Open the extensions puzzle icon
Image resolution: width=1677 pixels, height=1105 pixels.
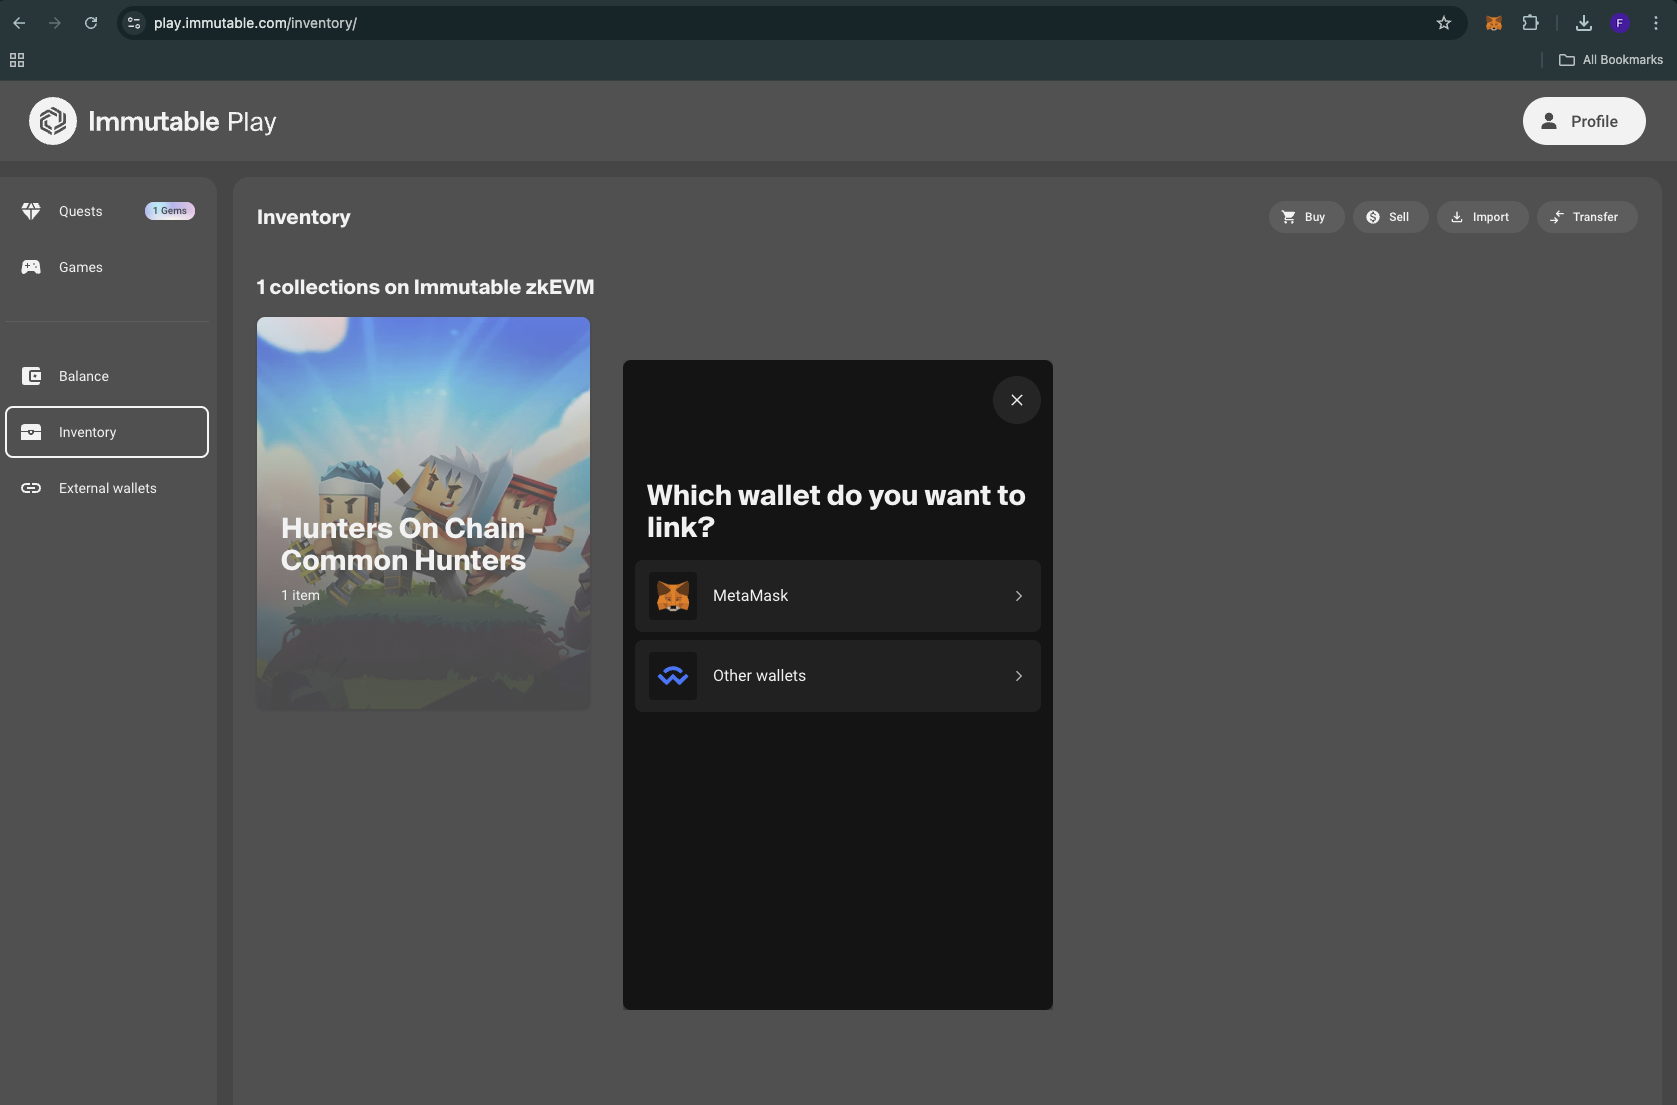tap(1530, 23)
